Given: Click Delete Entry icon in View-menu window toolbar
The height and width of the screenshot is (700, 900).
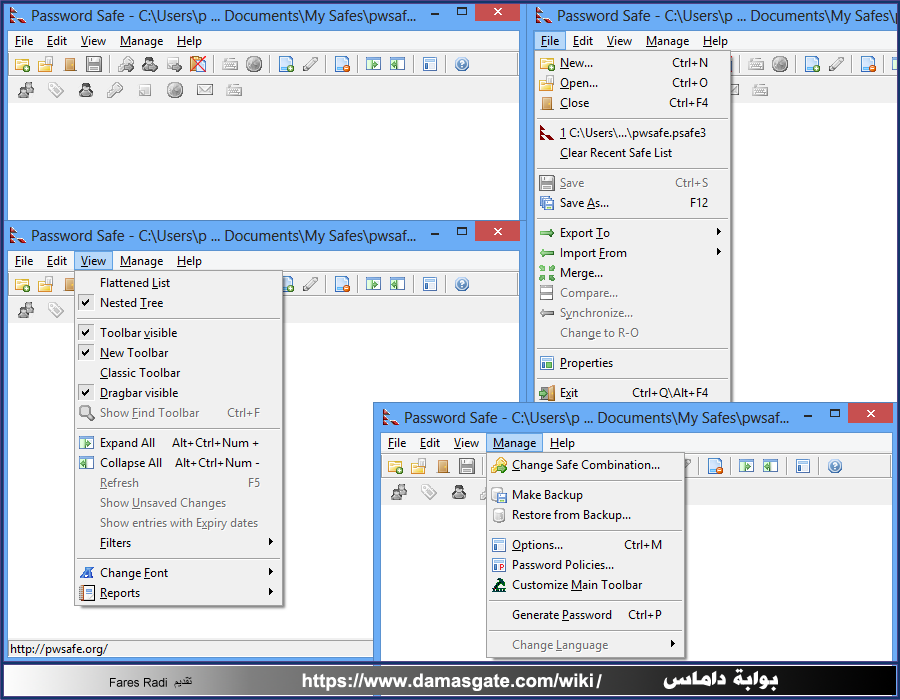Looking at the screenshot, I should (342, 284).
